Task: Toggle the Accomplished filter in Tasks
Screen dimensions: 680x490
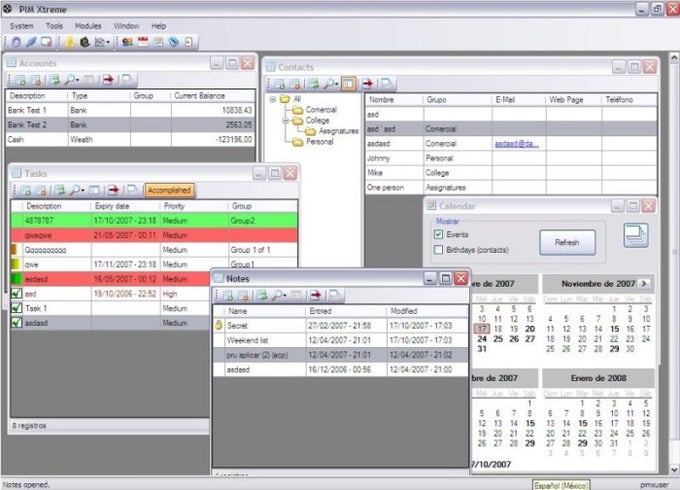Action: click(x=169, y=190)
